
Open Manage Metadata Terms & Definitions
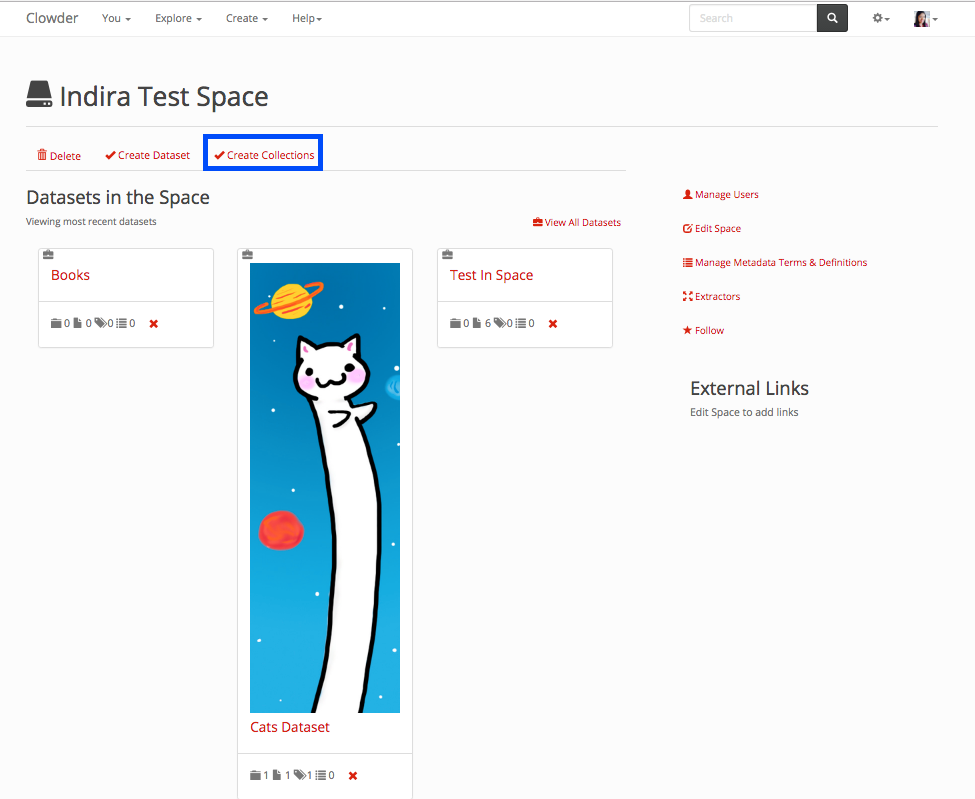click(780, 263)
